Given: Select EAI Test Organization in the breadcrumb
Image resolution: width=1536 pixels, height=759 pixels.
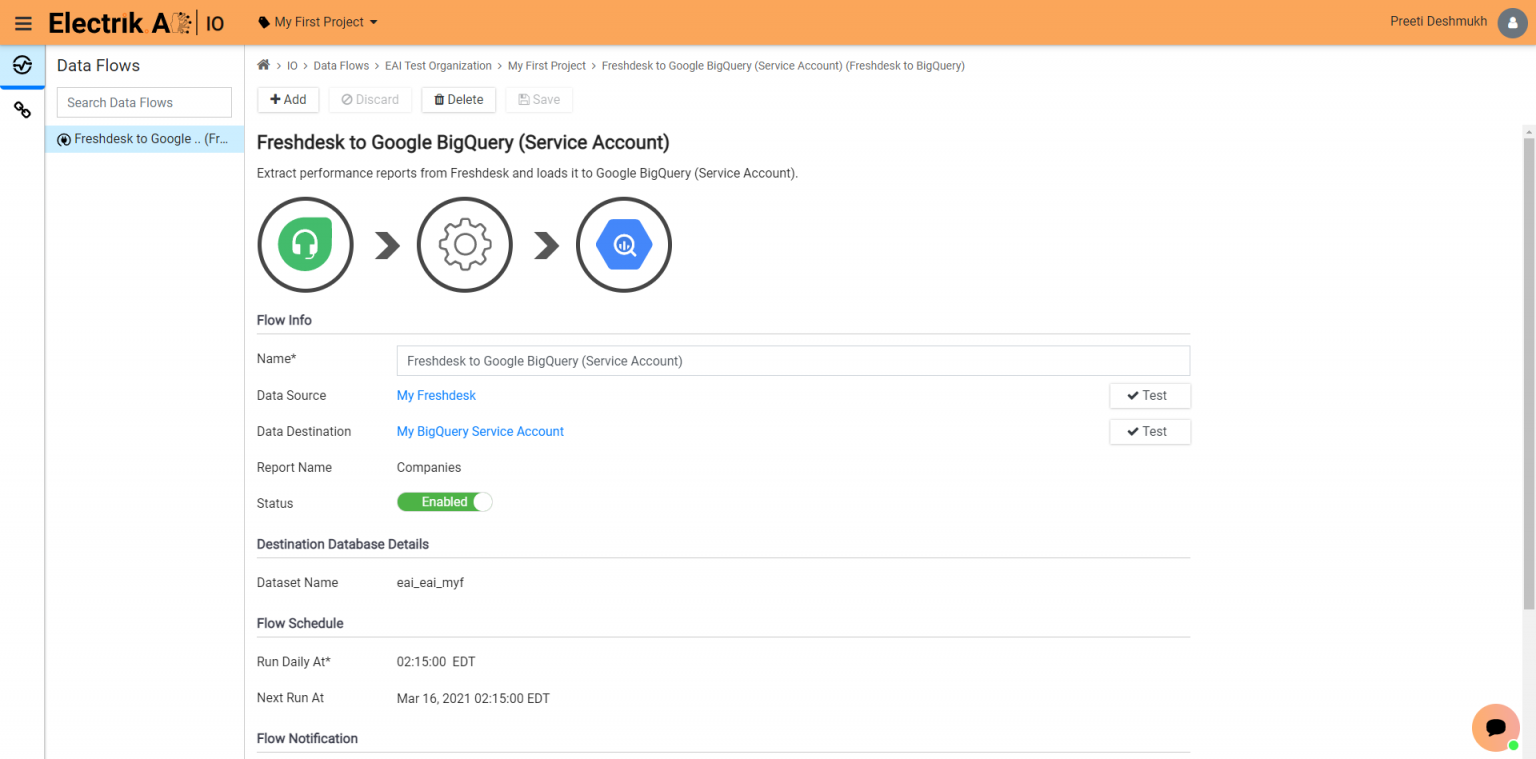Looking at the screenshot, I should (438, 65).
